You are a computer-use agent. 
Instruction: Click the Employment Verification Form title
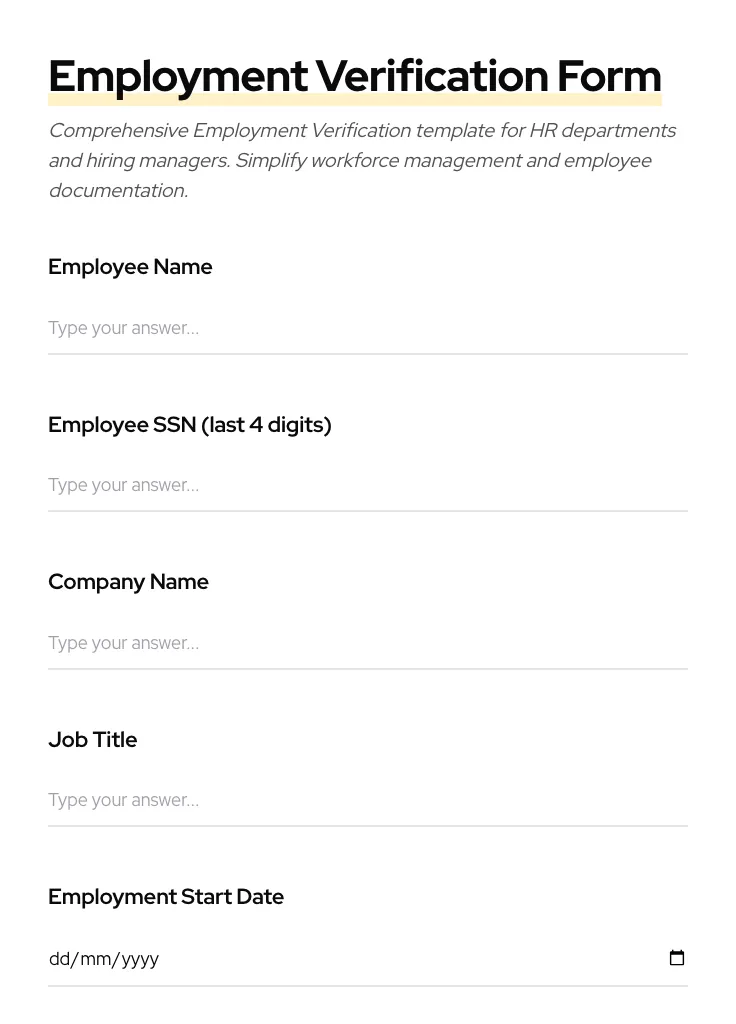[355, 75]
